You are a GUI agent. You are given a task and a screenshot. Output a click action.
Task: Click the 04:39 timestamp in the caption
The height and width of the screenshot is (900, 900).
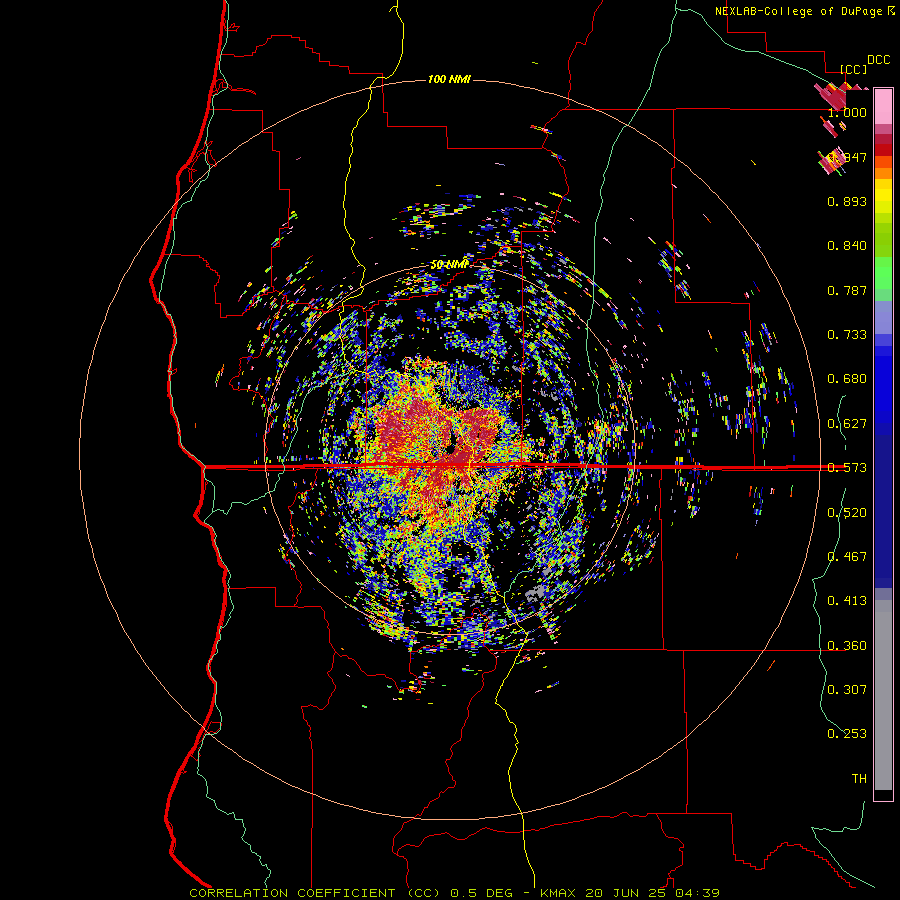point(697,893)
